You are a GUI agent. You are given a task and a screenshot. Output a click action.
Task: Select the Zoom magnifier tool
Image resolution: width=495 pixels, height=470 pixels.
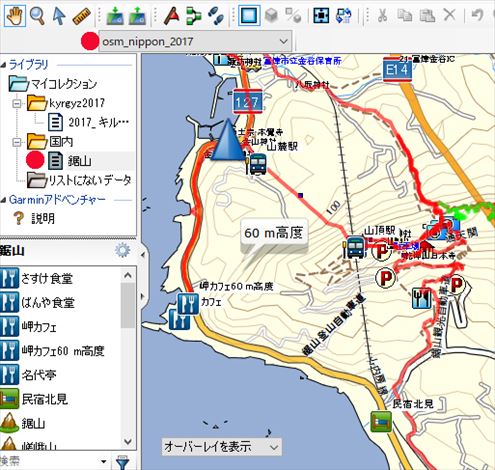[x=37, y=15]
